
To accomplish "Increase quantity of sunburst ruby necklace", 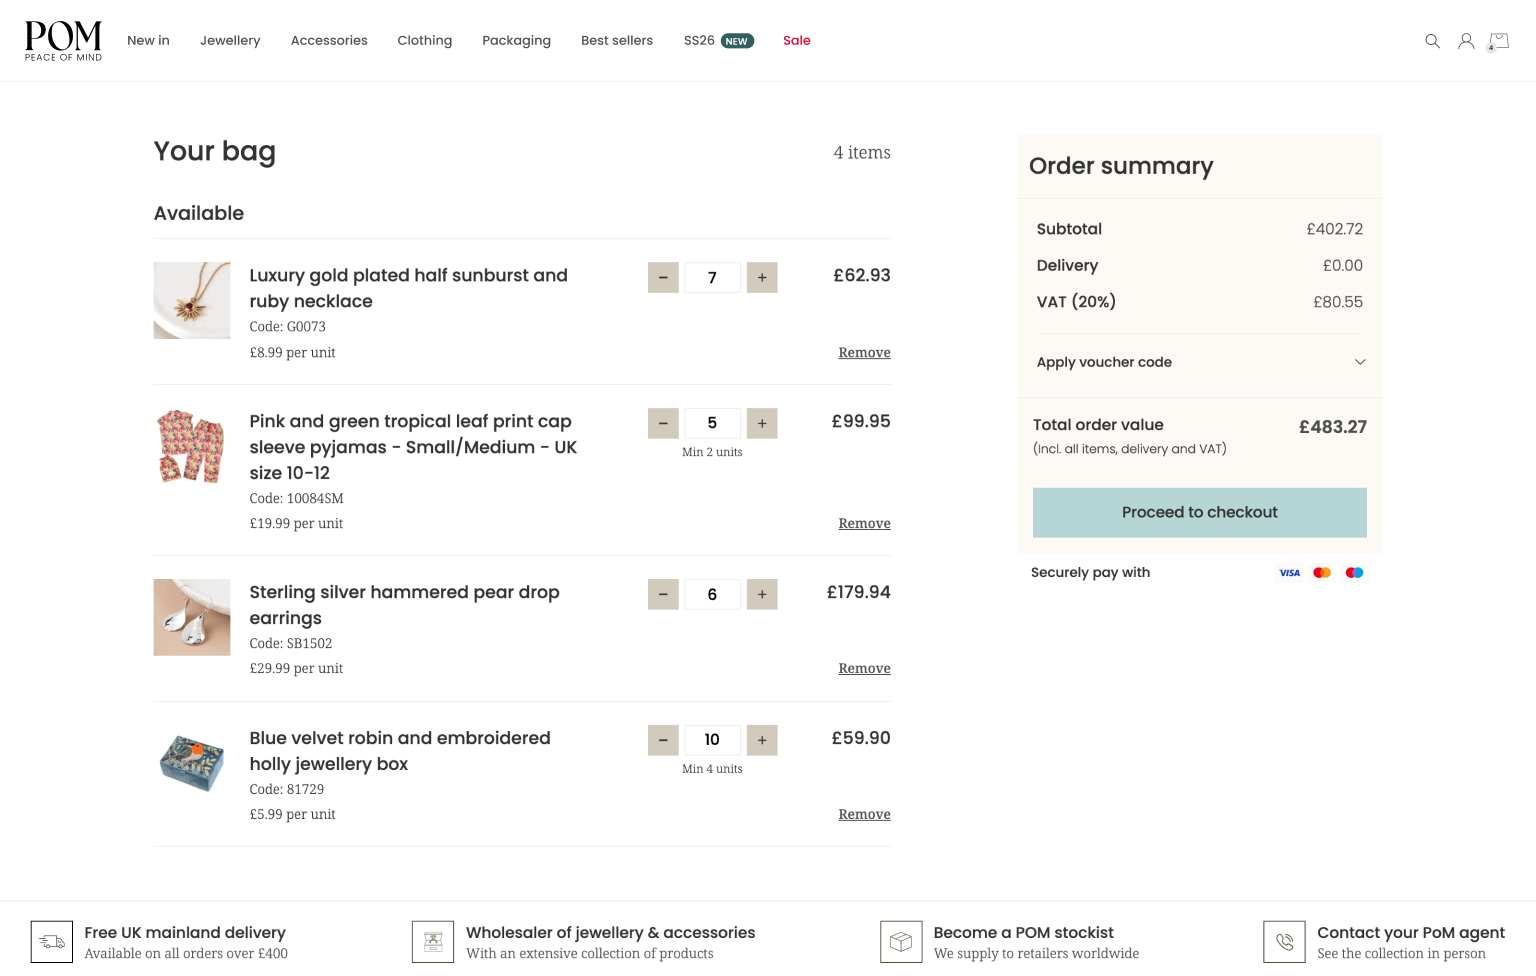I will click(x=762, y=278).
